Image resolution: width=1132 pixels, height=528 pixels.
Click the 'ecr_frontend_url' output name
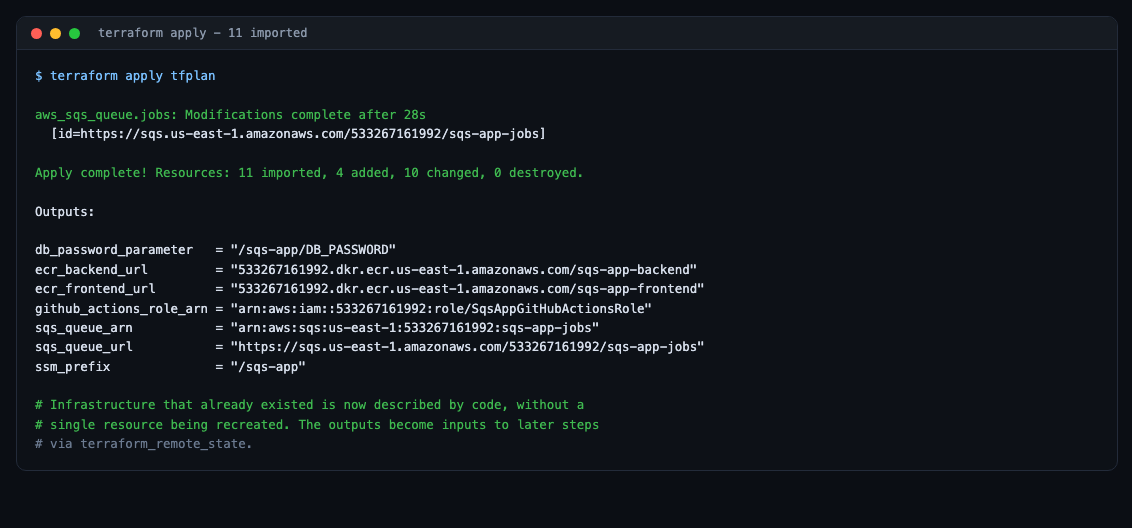pos(95,289)
